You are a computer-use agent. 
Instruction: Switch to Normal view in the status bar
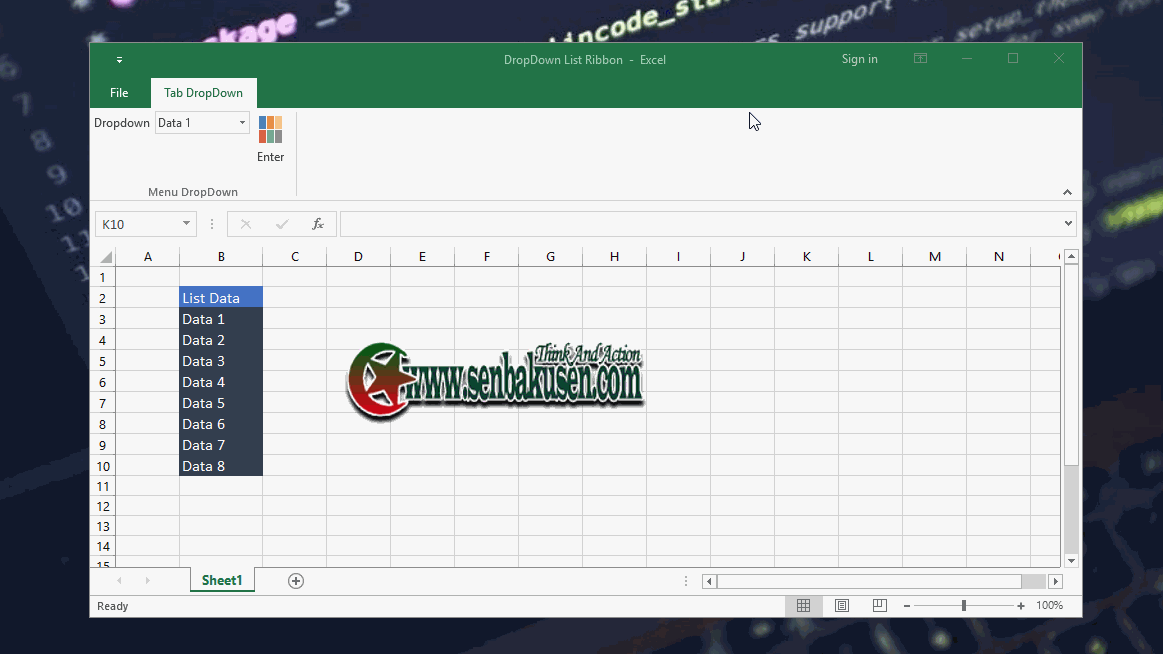803,605
